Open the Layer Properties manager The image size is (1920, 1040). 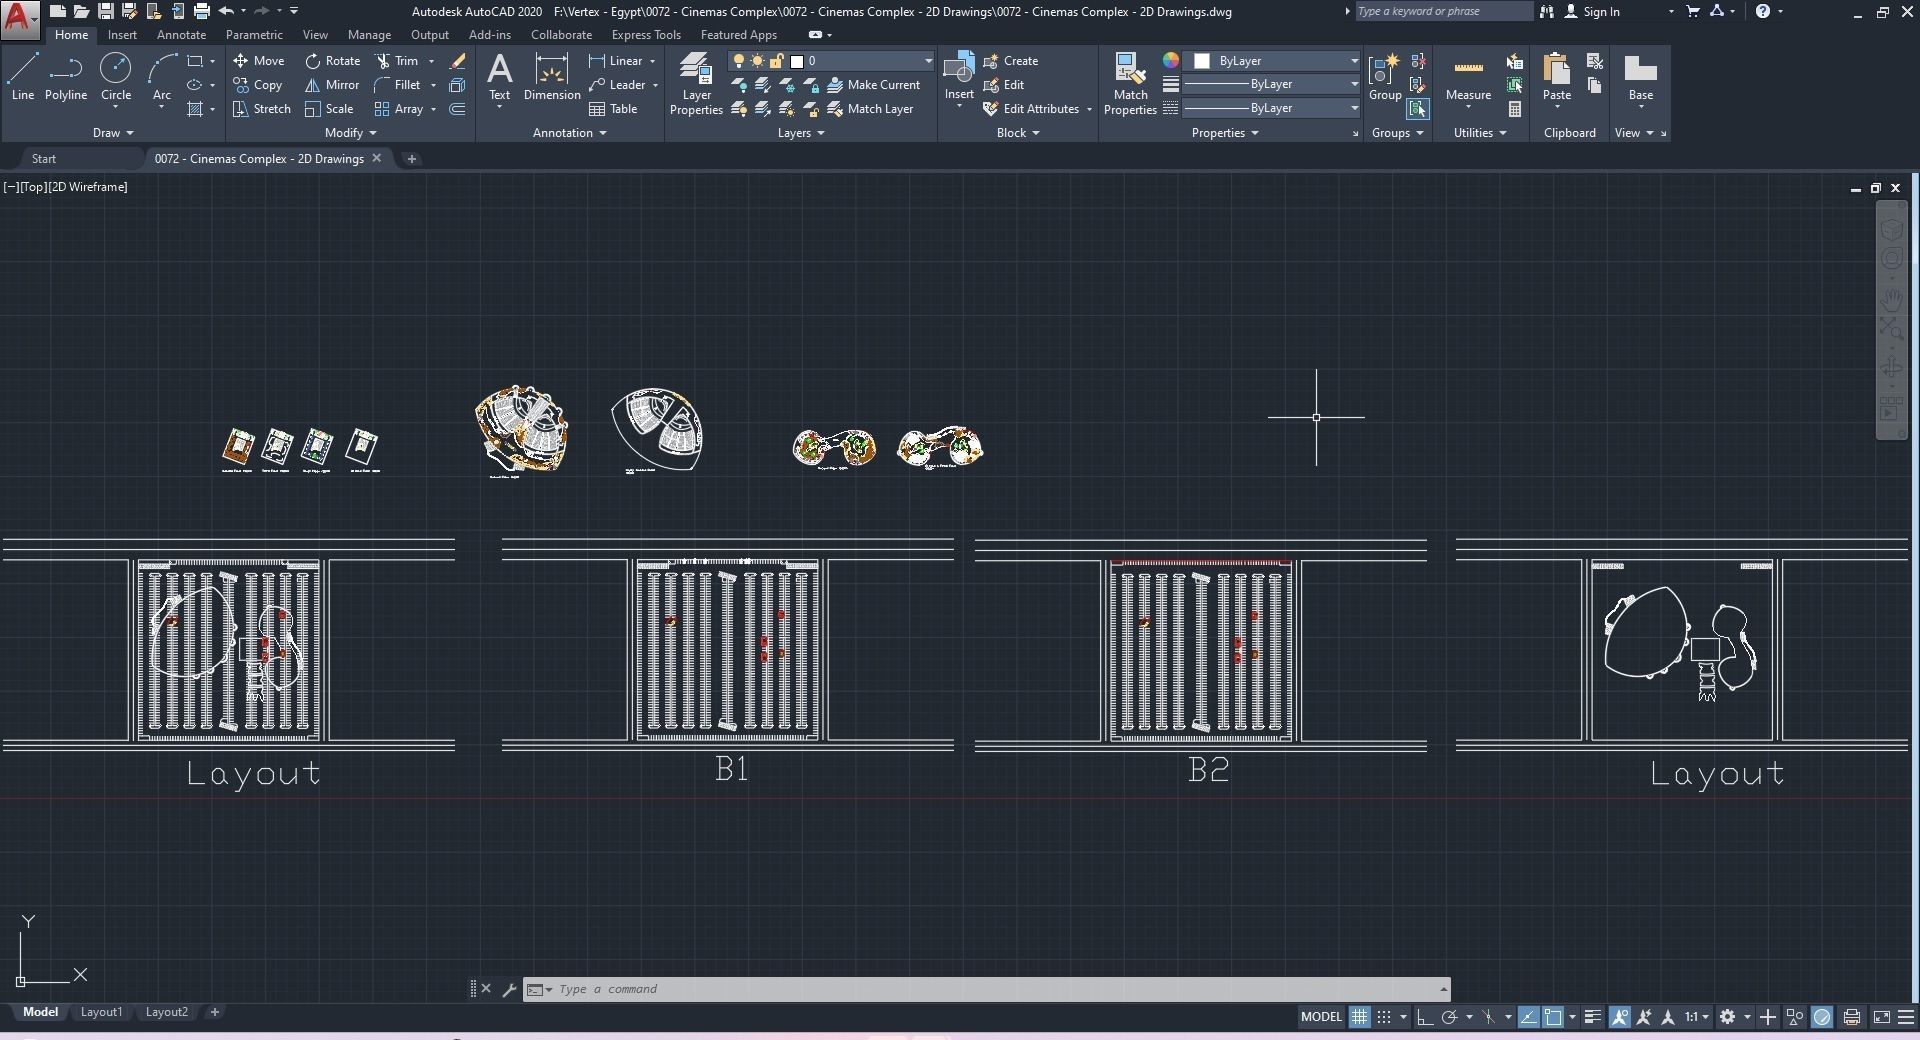696,85
